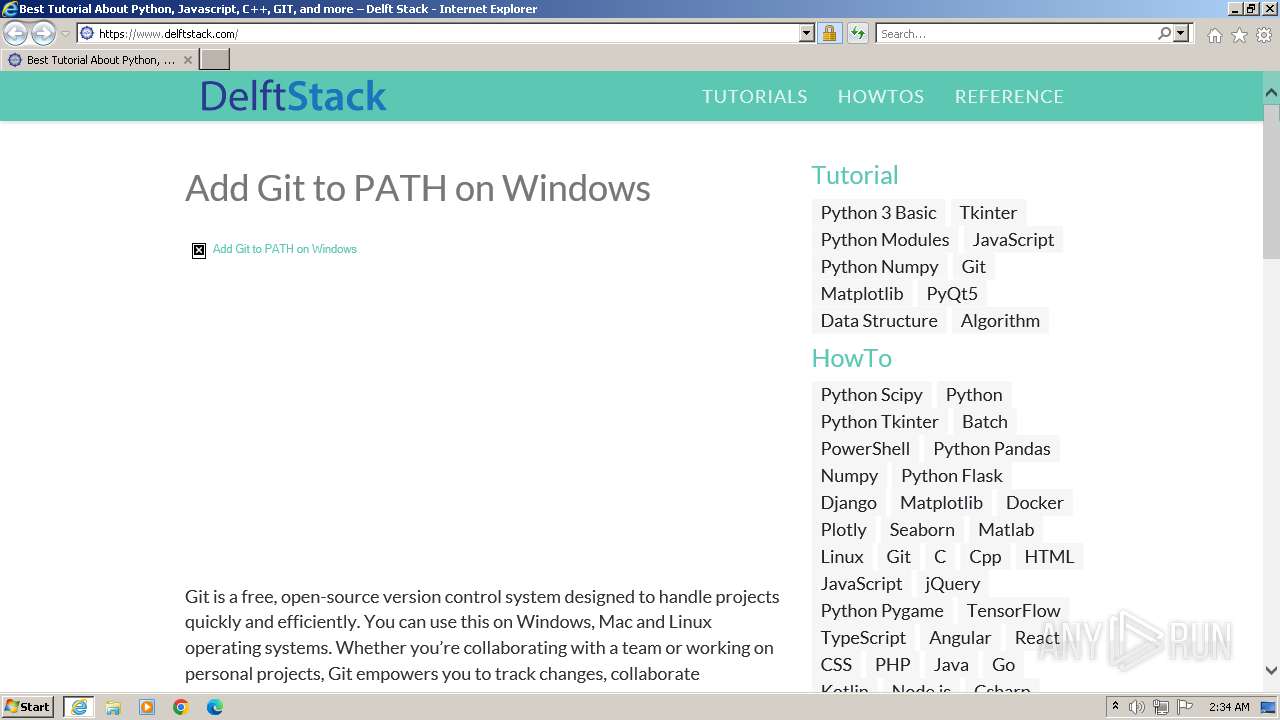Click the magnifier search icon
Viewport: 1280px width, 720px height.
click(x=1164, y=33)
